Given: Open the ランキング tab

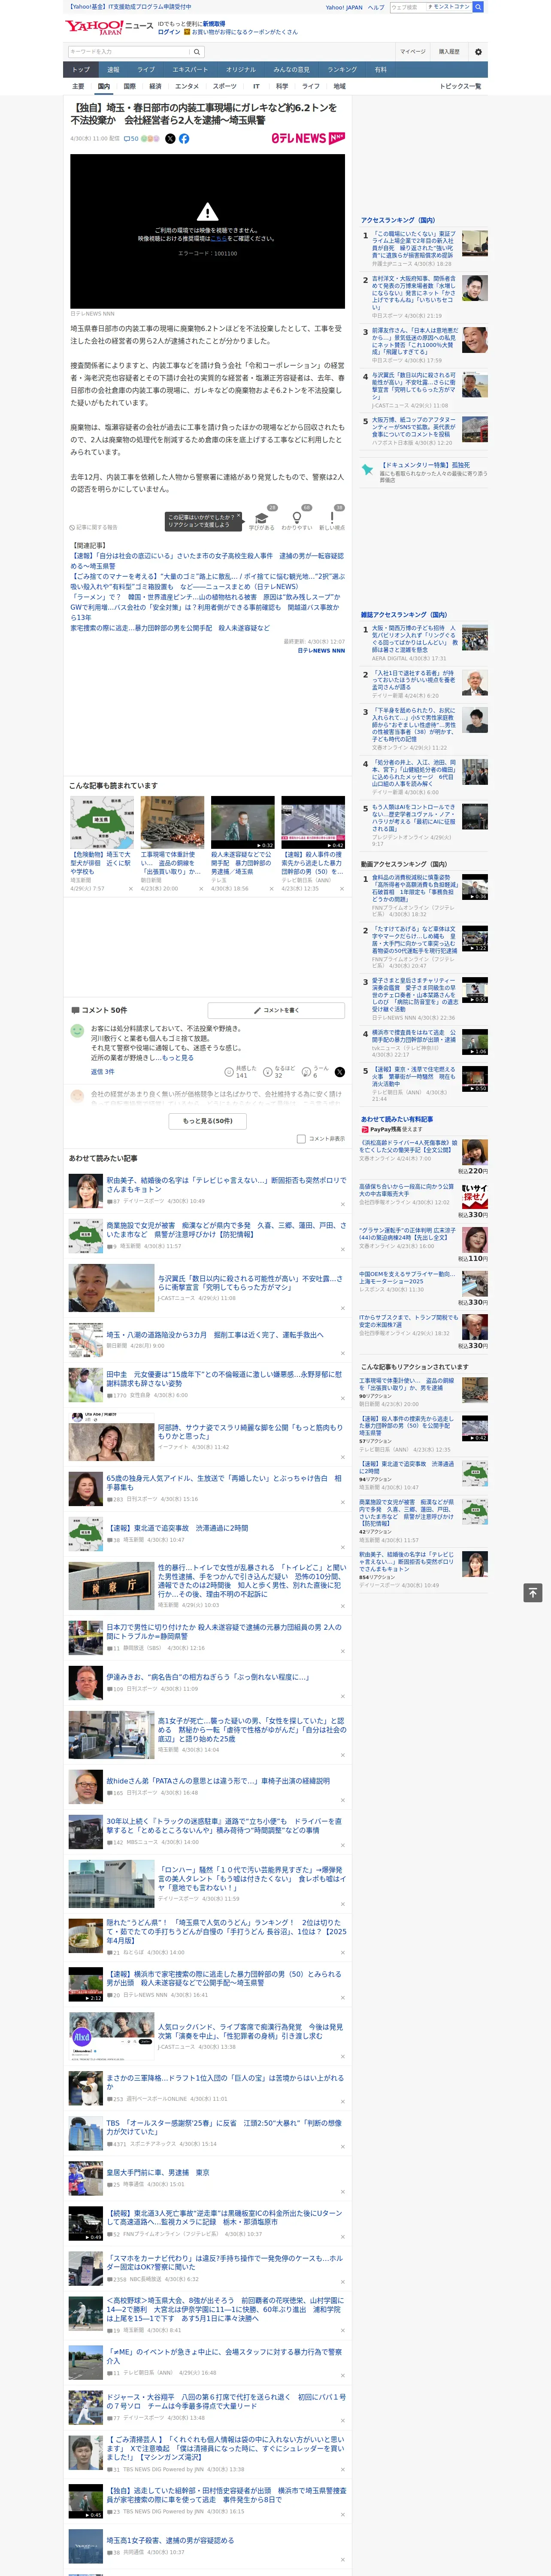Looking at the screenshot, I should pyautogui.click(x=342, y=70).
